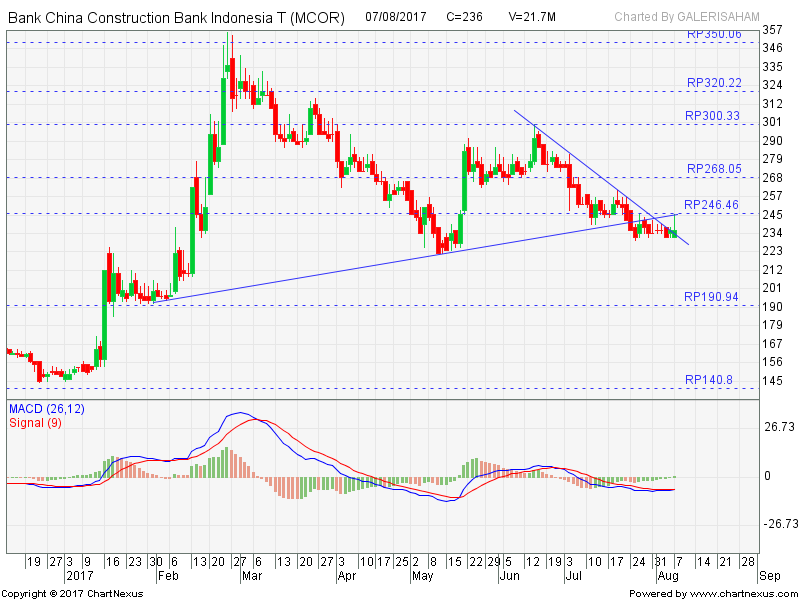This screenshot has height=600, width=800.
Task: Click the RP300.33 price level label
Action: 712,116
